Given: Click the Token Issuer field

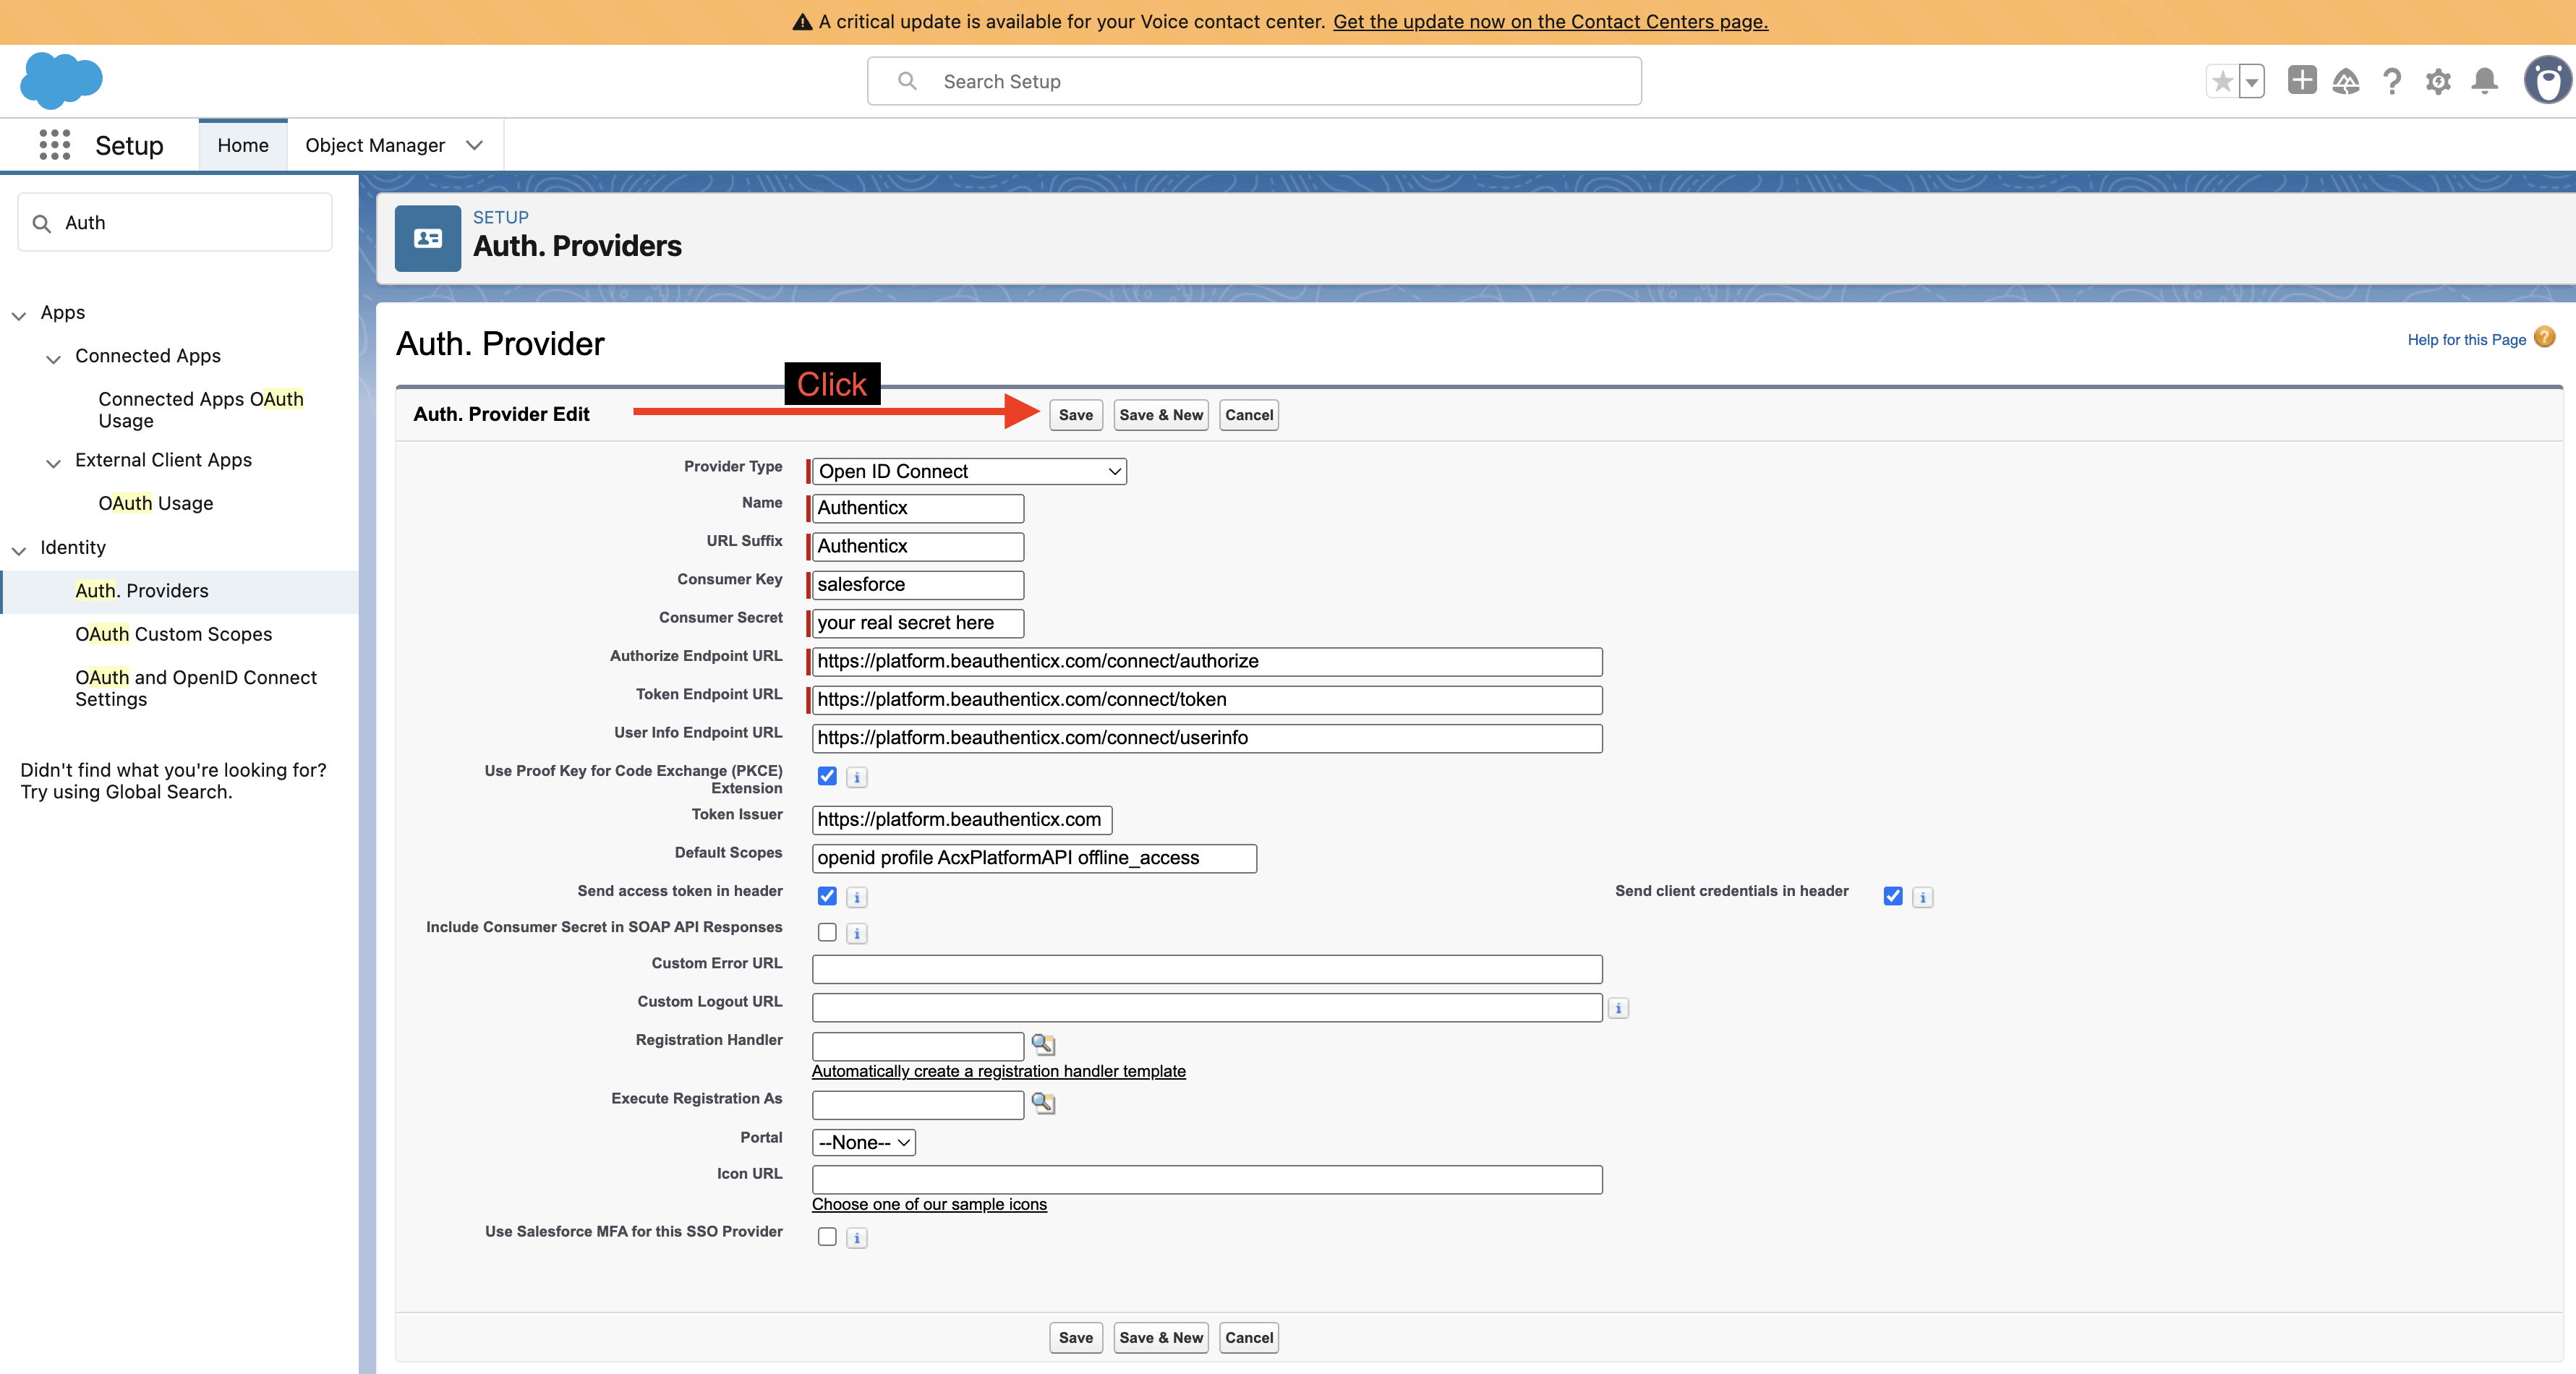Looking at the screenshot, I should coord(962,820).
